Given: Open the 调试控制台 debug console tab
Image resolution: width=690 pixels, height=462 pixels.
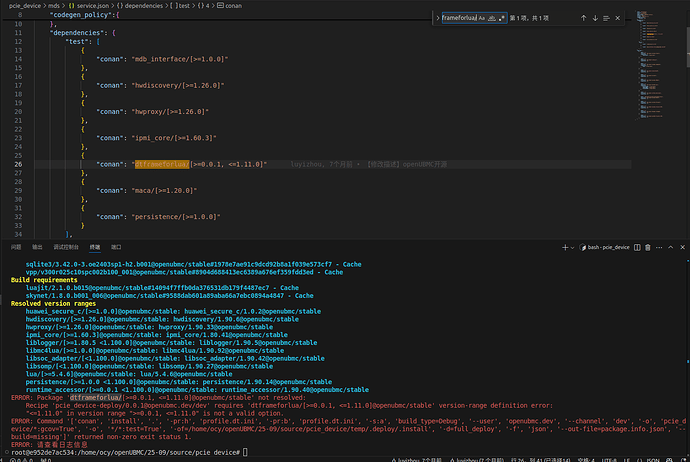Looking at the screenshot, I should coord(65,245).
